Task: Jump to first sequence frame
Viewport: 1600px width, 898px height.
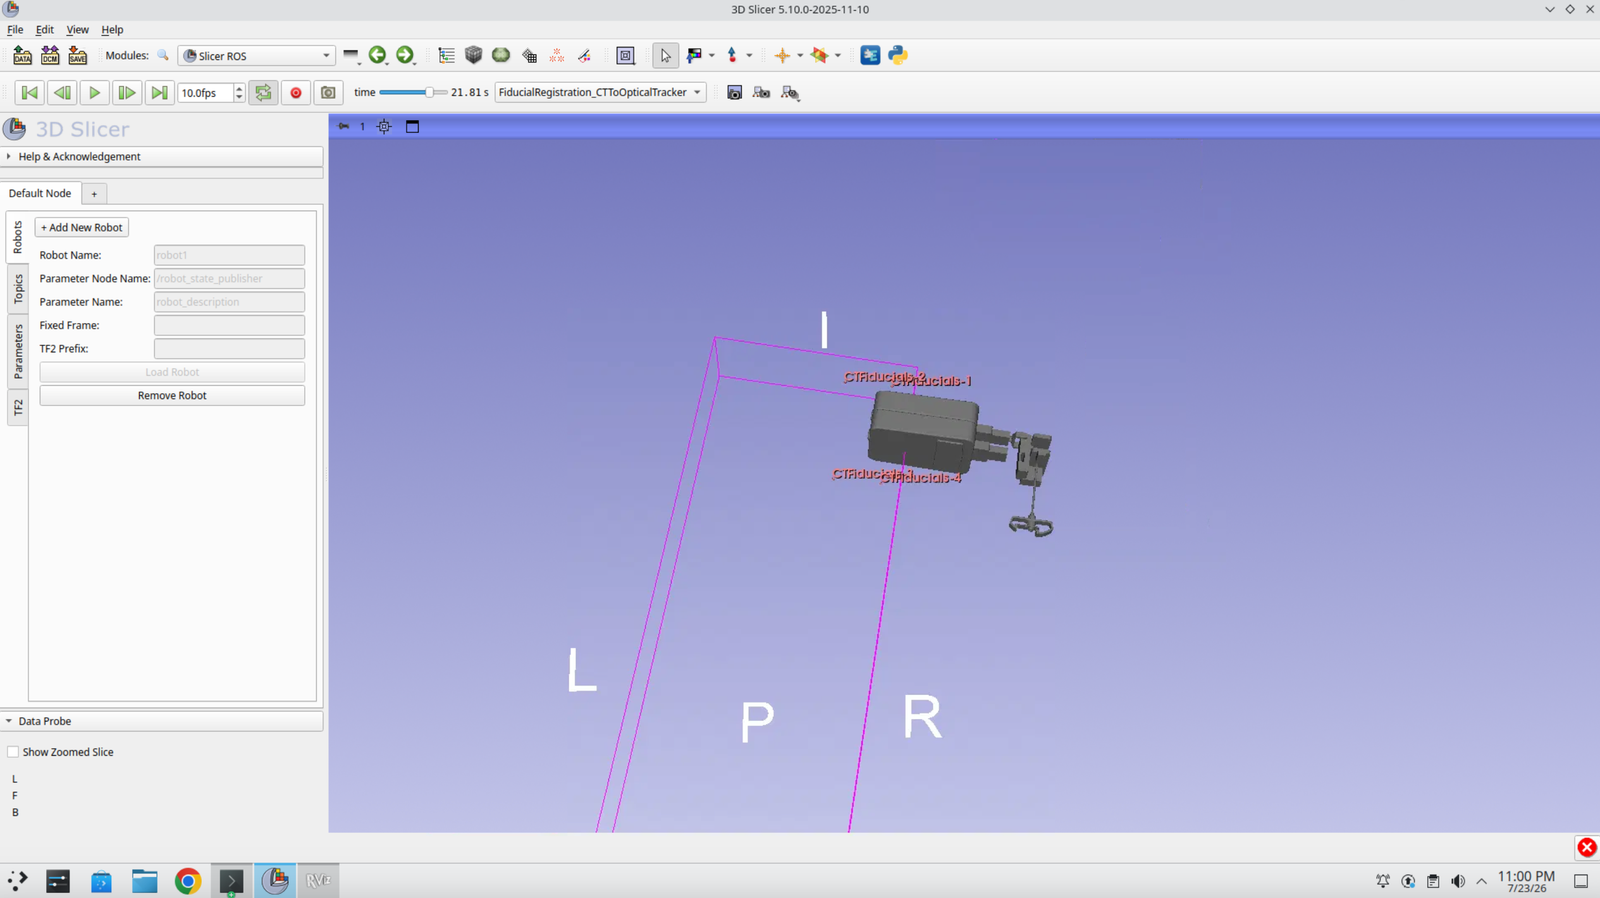Action: (29, 93)
